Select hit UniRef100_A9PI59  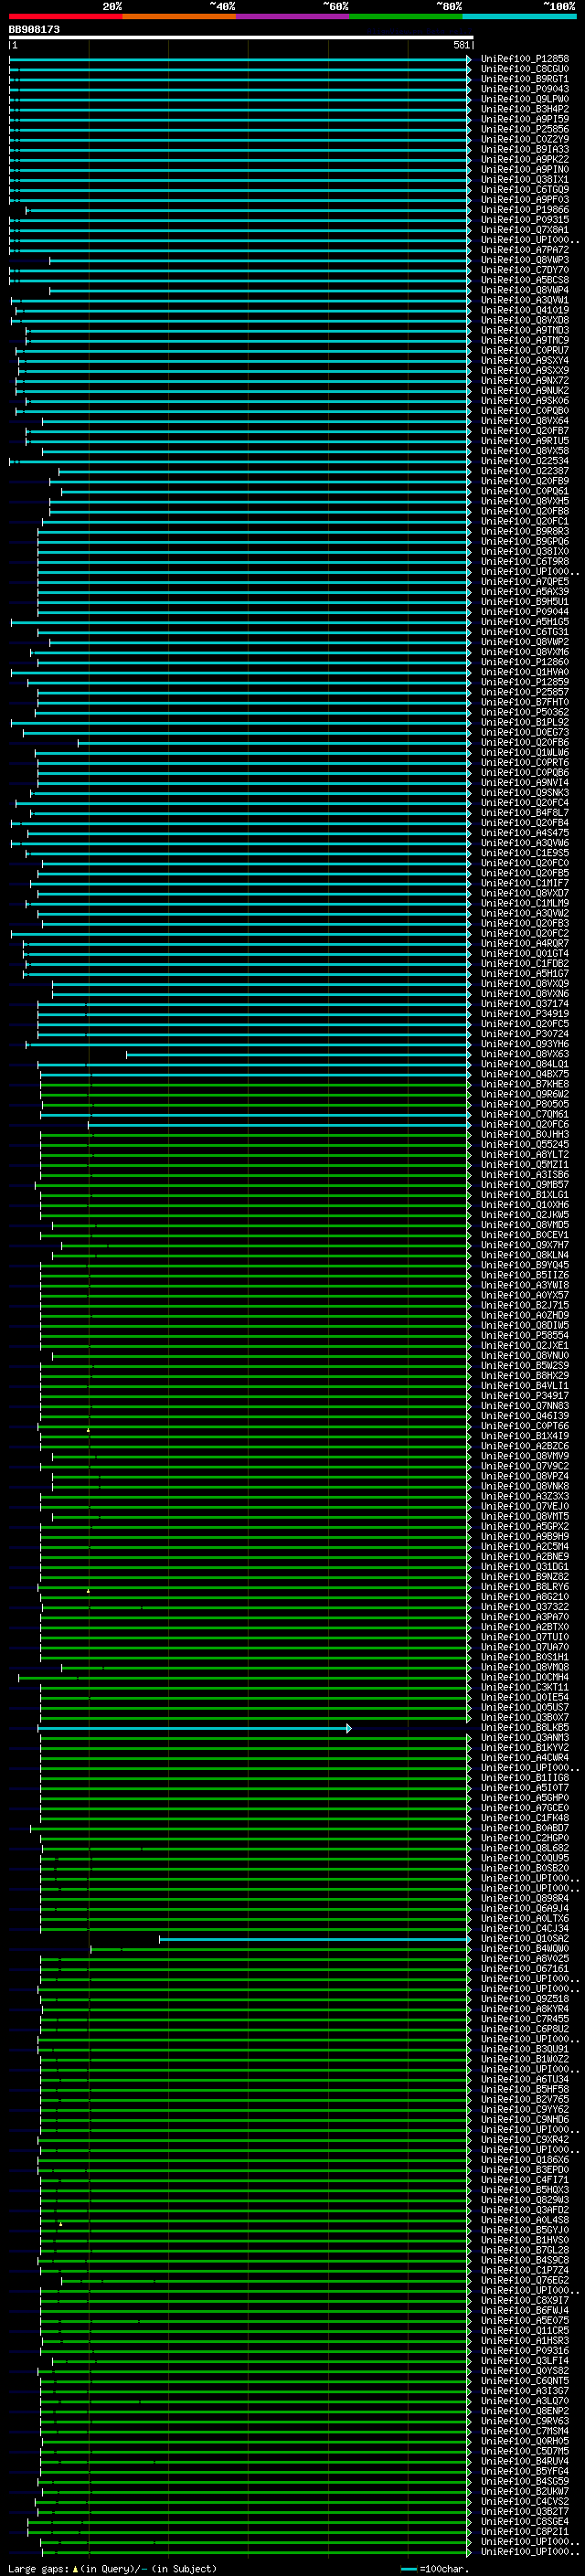[x=525, y=119]
